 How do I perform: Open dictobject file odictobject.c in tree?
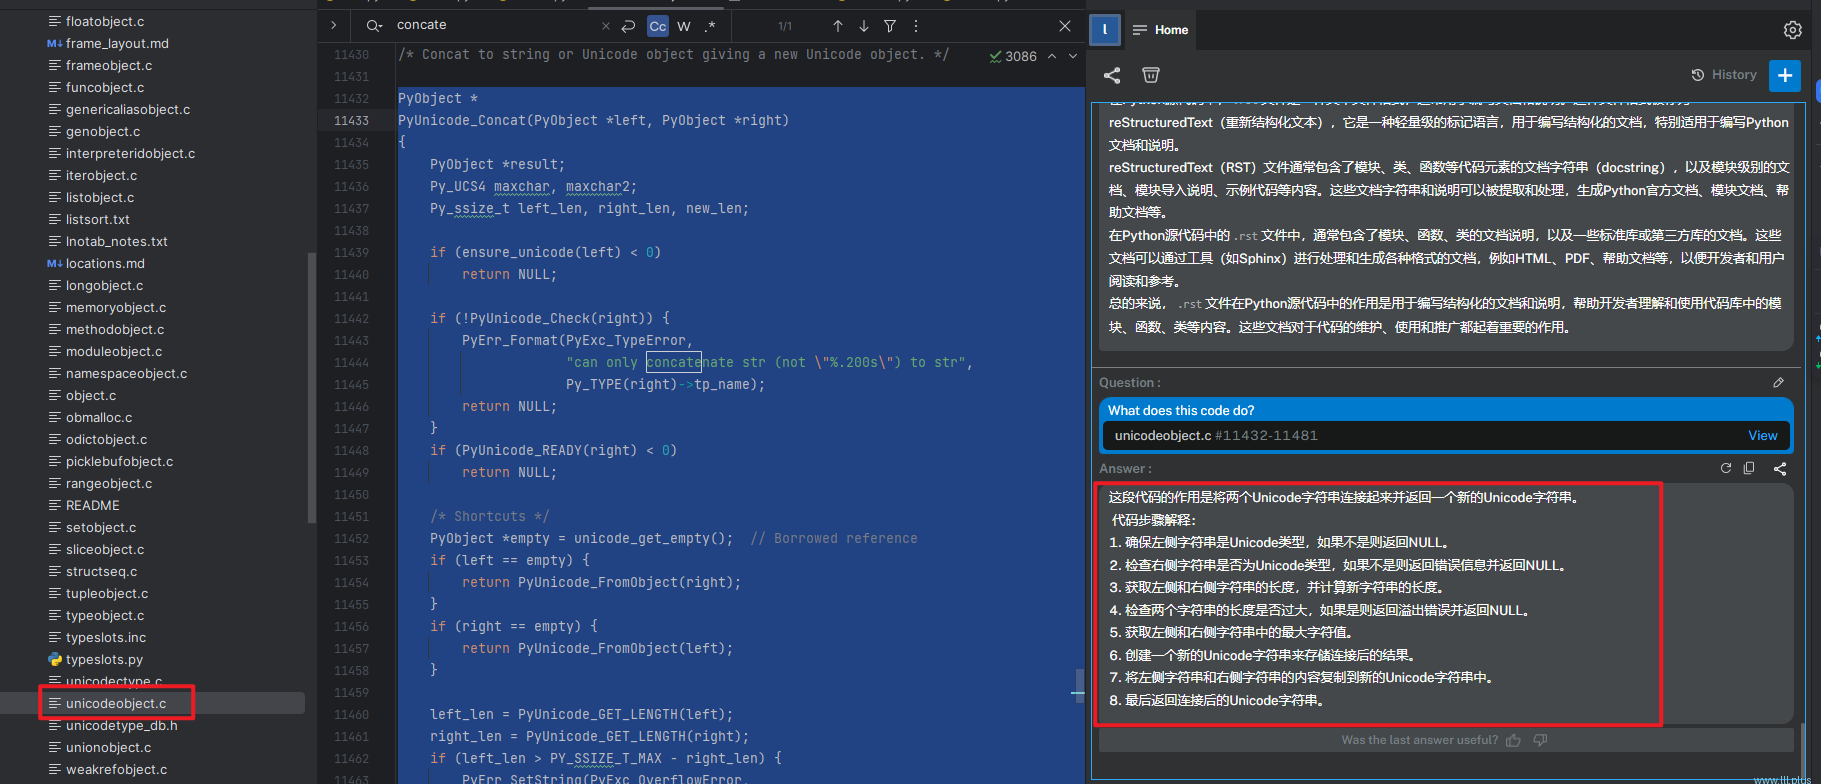point(106,439)
